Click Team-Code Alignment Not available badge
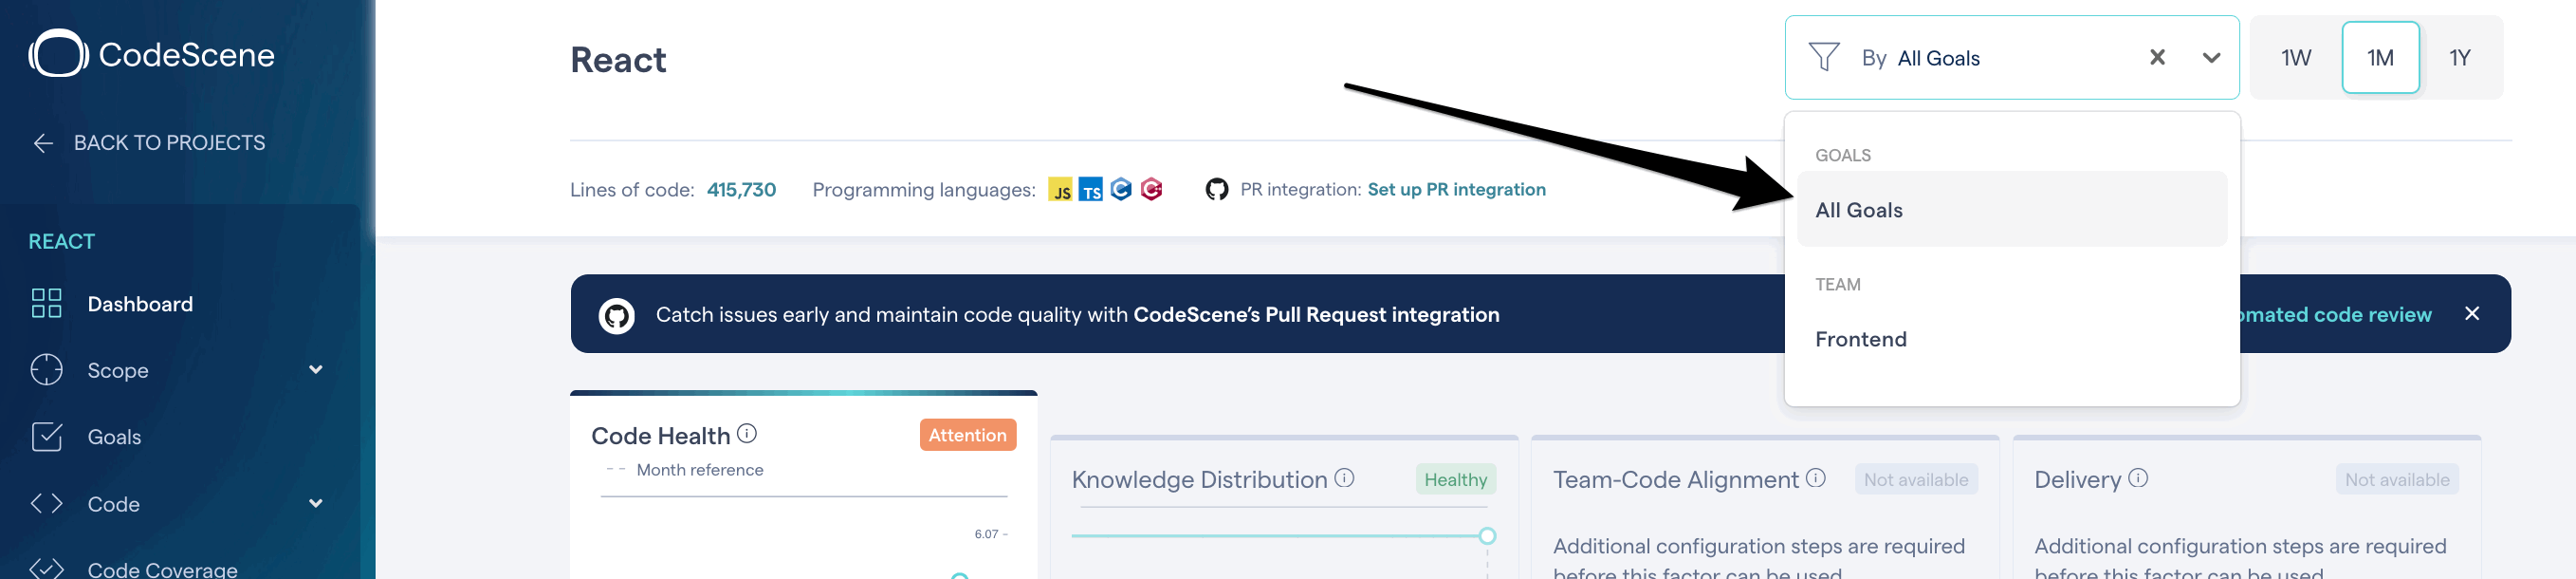The width and height of the screenshot is (2576, 579). pyautogui.click(x=1916, y=479)
